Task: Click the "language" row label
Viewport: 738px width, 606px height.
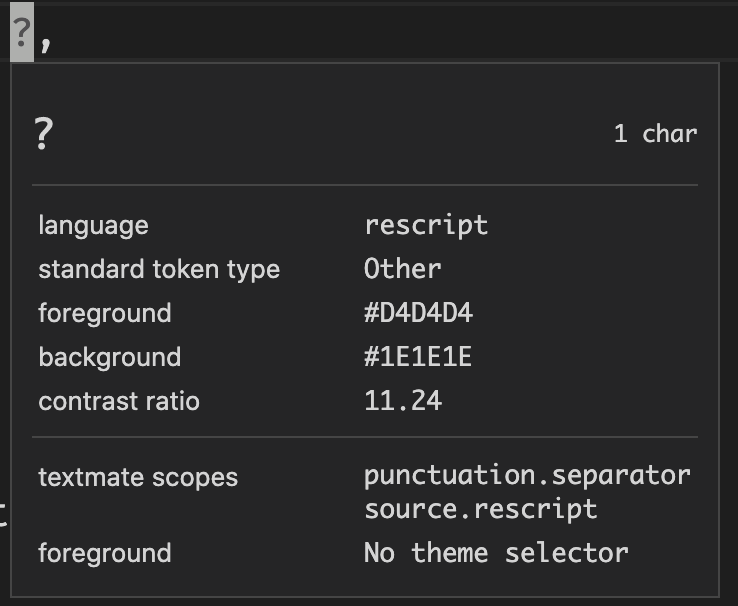Action: coord(93,225)
